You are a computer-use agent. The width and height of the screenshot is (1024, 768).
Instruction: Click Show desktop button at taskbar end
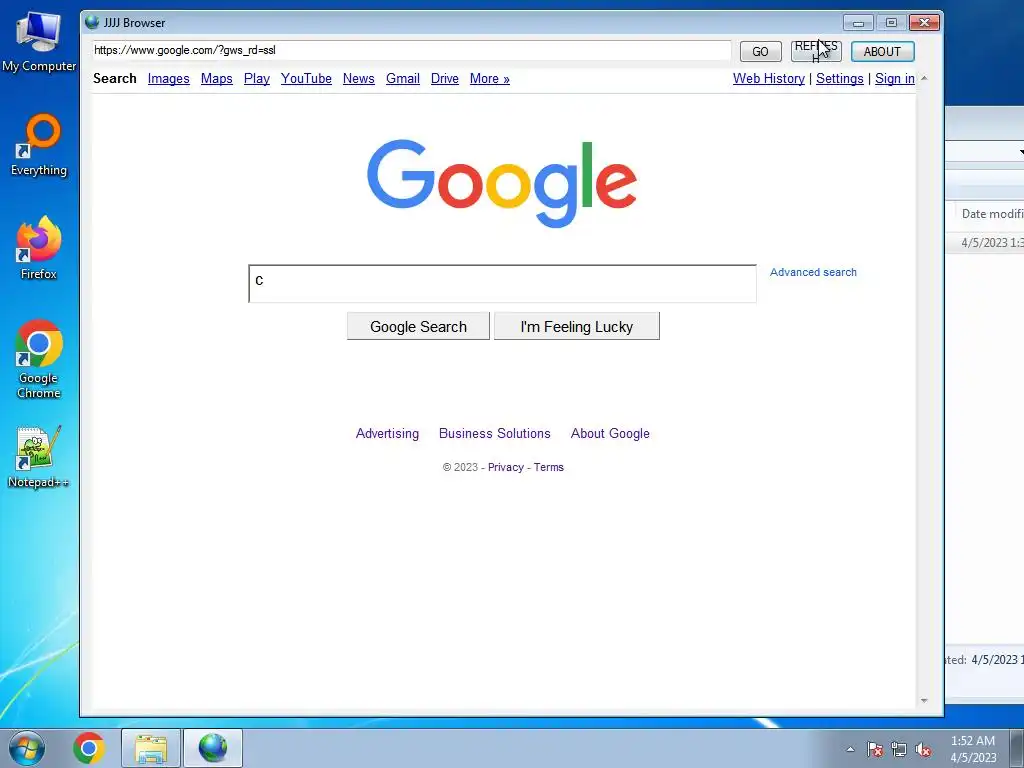1018,748
